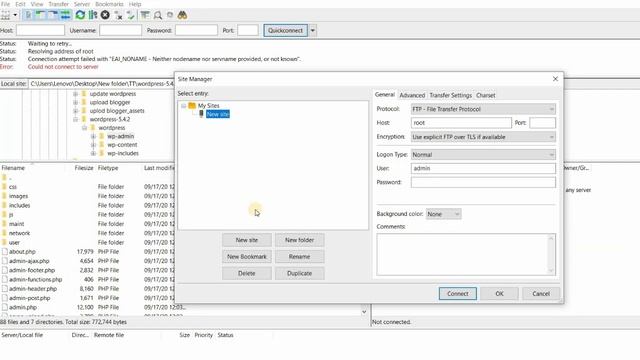The image size is (640, 360).
Task: Click the Connect button
Action: point(458,293)
